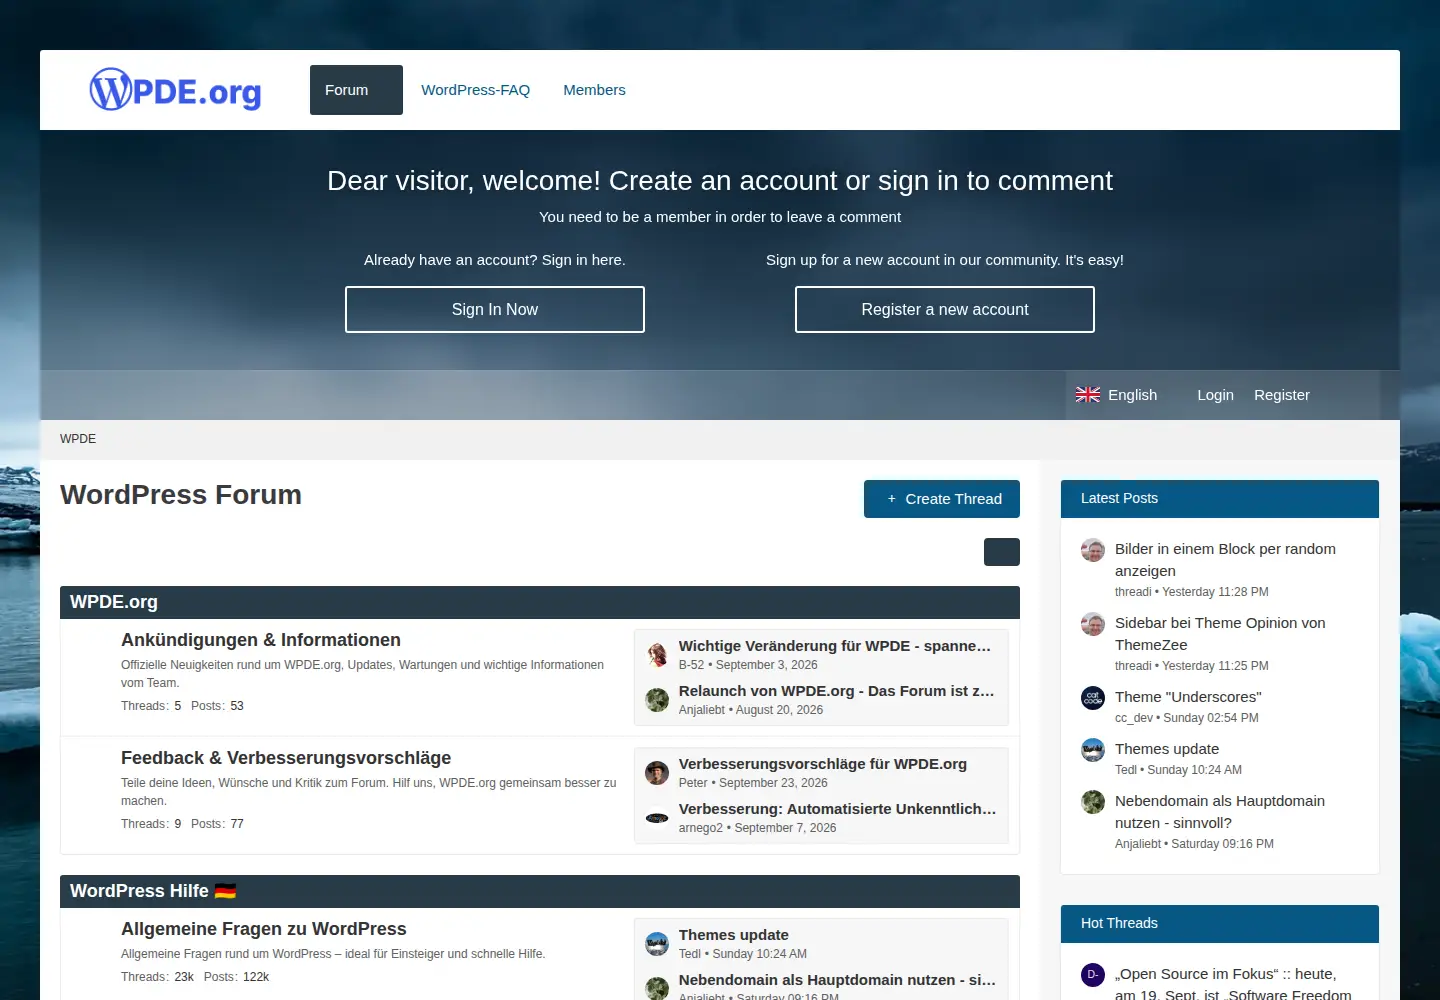Open hot thread Open Source im Fokus
The width and height of the screenshot is (1440, 1000).
(x=1233, y=984)
